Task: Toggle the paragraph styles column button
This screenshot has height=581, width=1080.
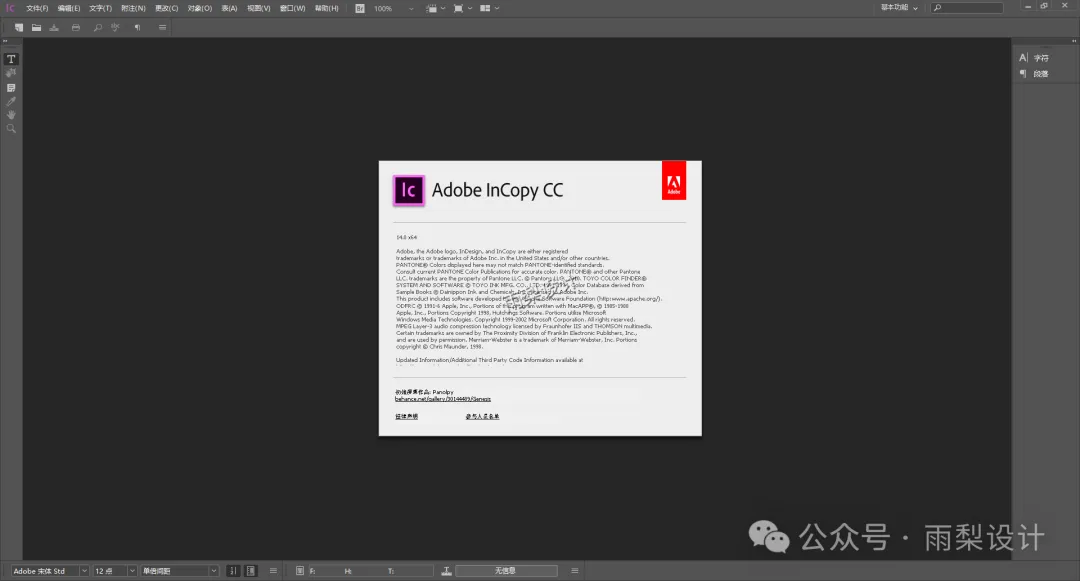Action: click(x=251, y=571)
